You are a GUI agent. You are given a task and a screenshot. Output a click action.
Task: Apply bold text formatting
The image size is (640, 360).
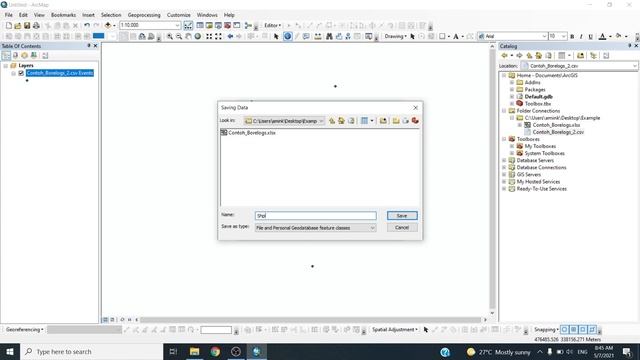[x=572, y=37]
